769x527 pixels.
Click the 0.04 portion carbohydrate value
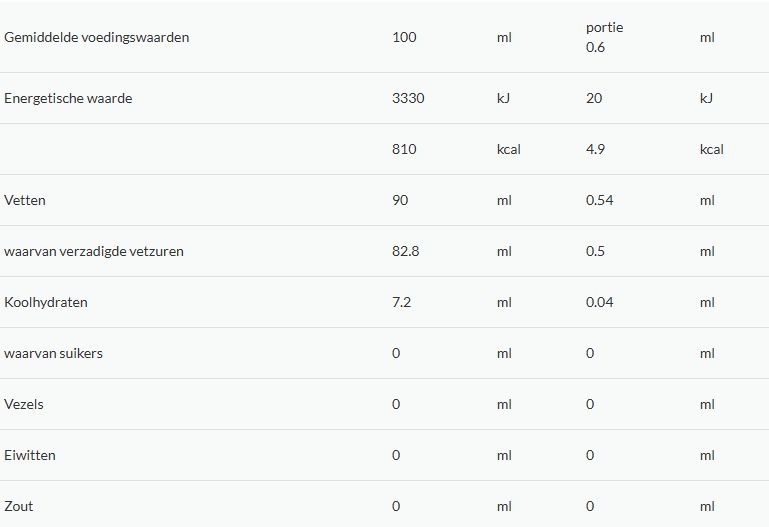599,302
